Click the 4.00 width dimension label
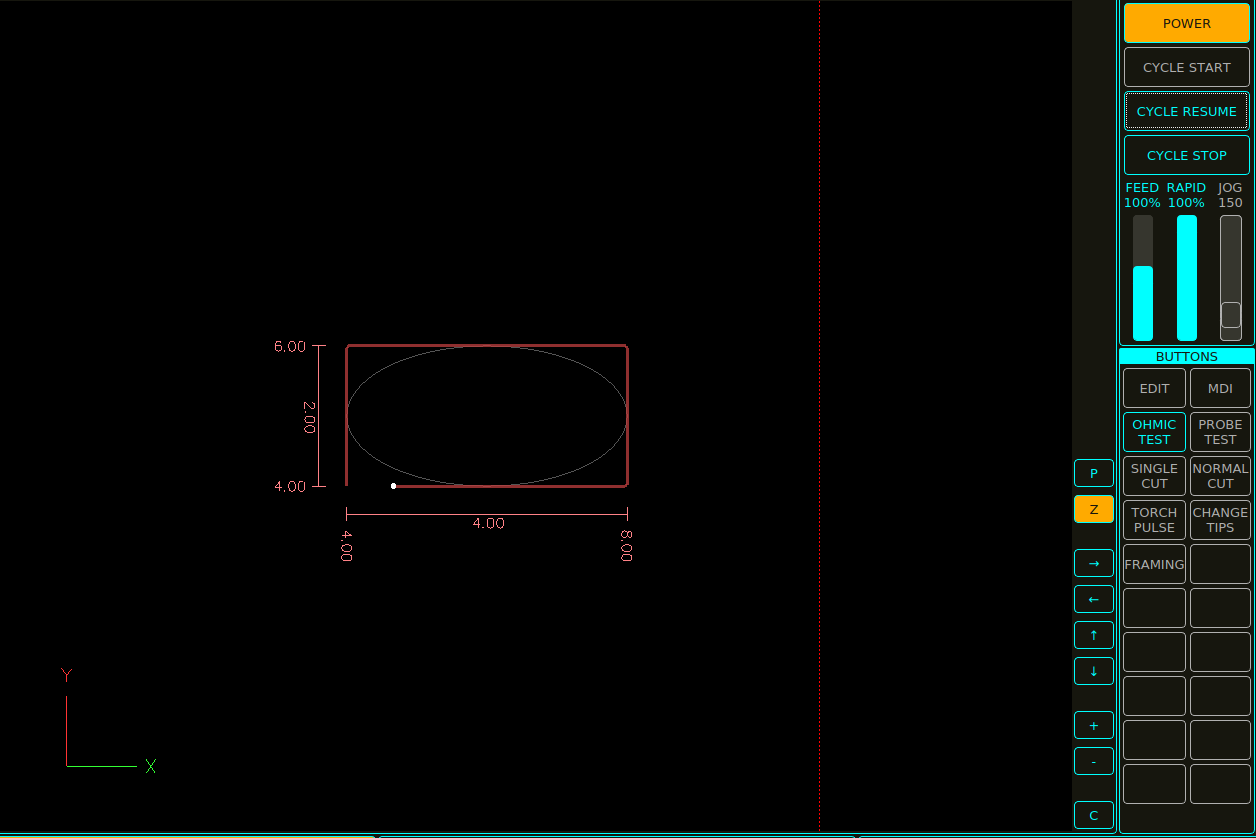This screenshot has width=1256, height=838. pos(489,523)
